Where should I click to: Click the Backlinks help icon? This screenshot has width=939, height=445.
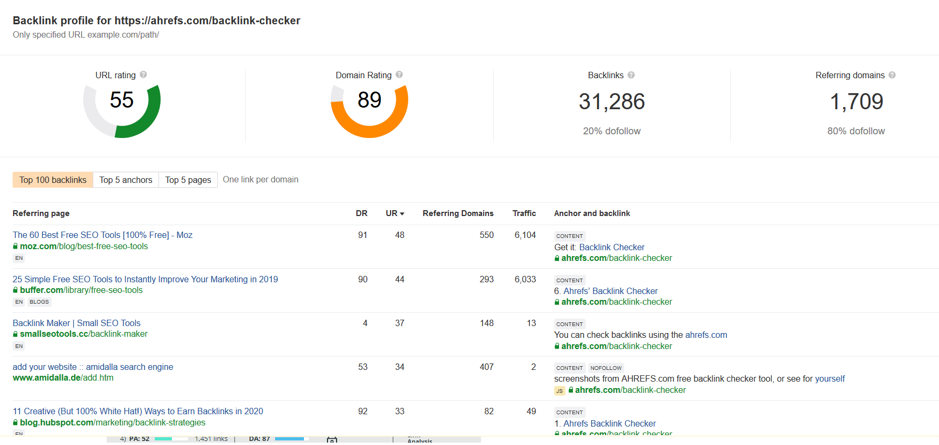631,75
